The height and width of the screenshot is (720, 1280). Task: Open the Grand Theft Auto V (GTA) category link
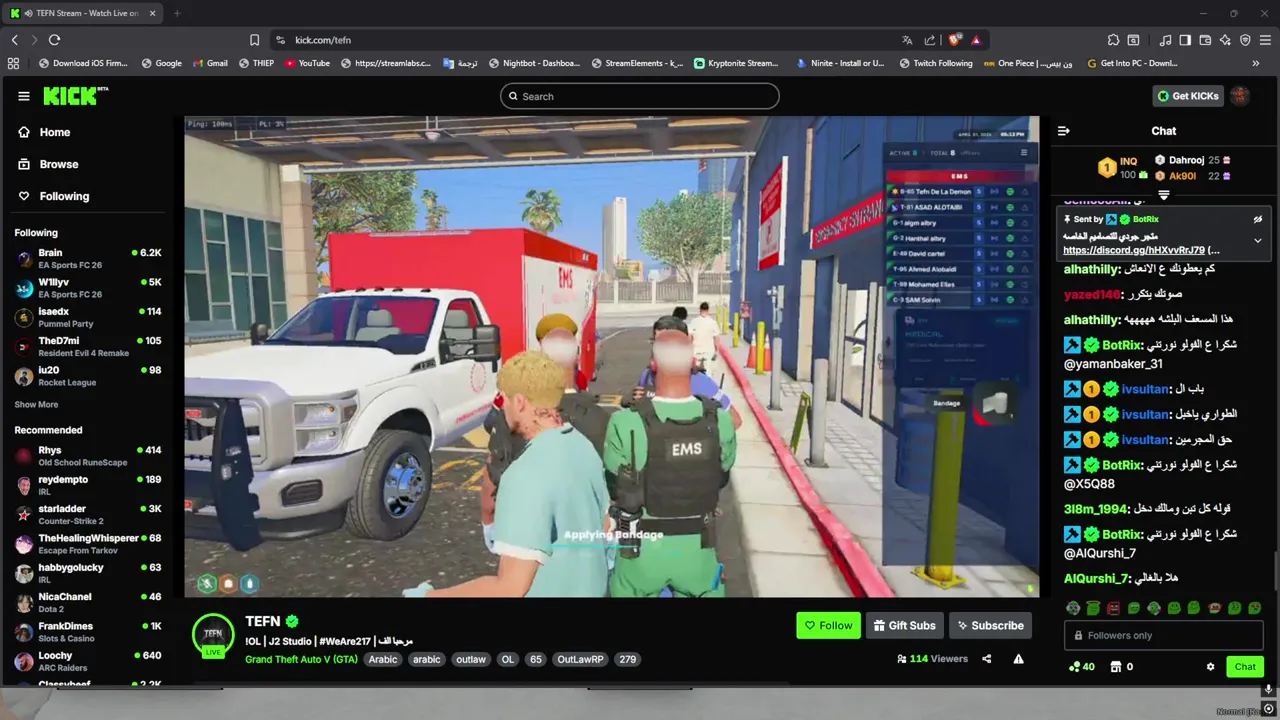click(301, 660)
